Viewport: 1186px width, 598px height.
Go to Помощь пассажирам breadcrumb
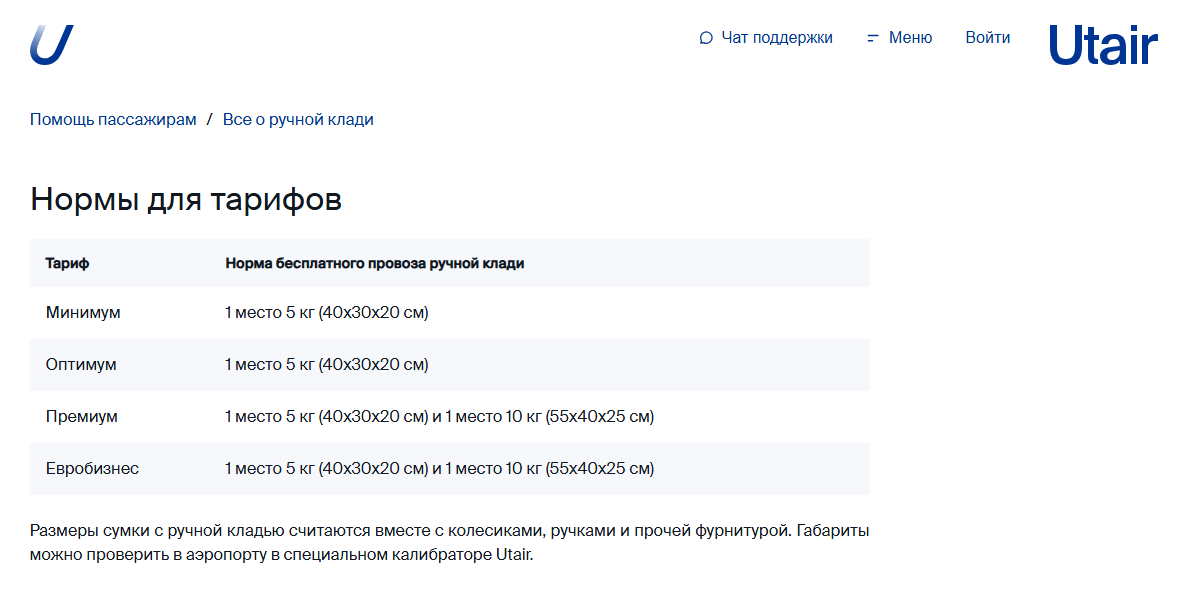[113, 119]
